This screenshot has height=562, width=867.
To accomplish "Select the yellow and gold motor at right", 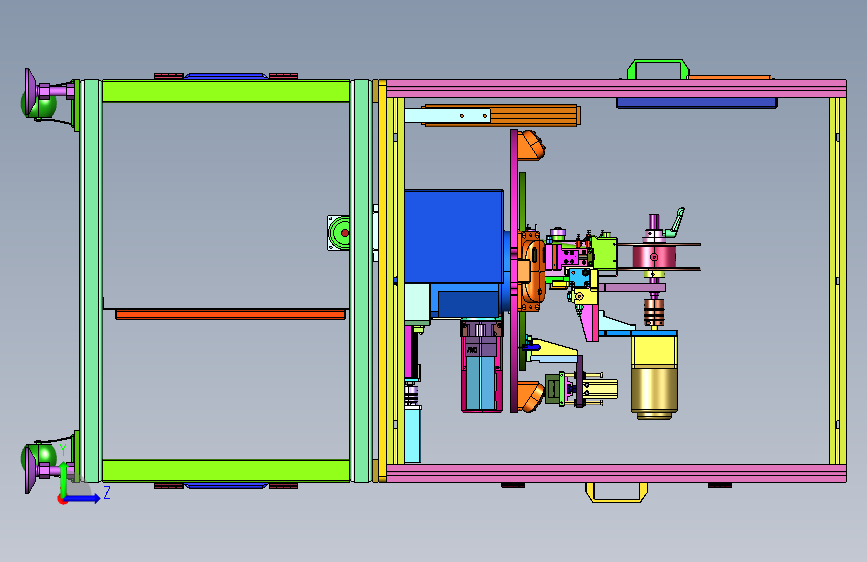I will pos(654,377).
